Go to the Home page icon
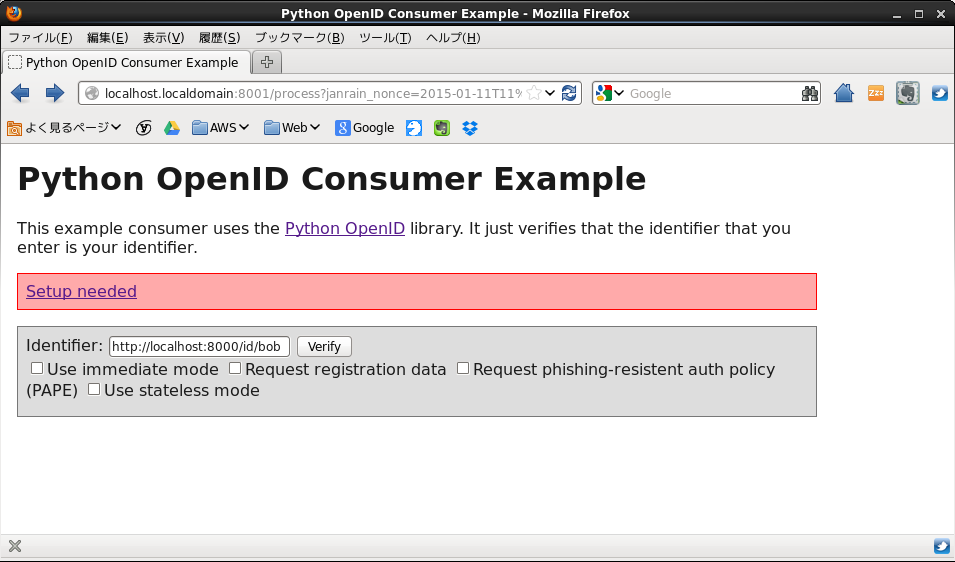 click(x=843, y=93)
